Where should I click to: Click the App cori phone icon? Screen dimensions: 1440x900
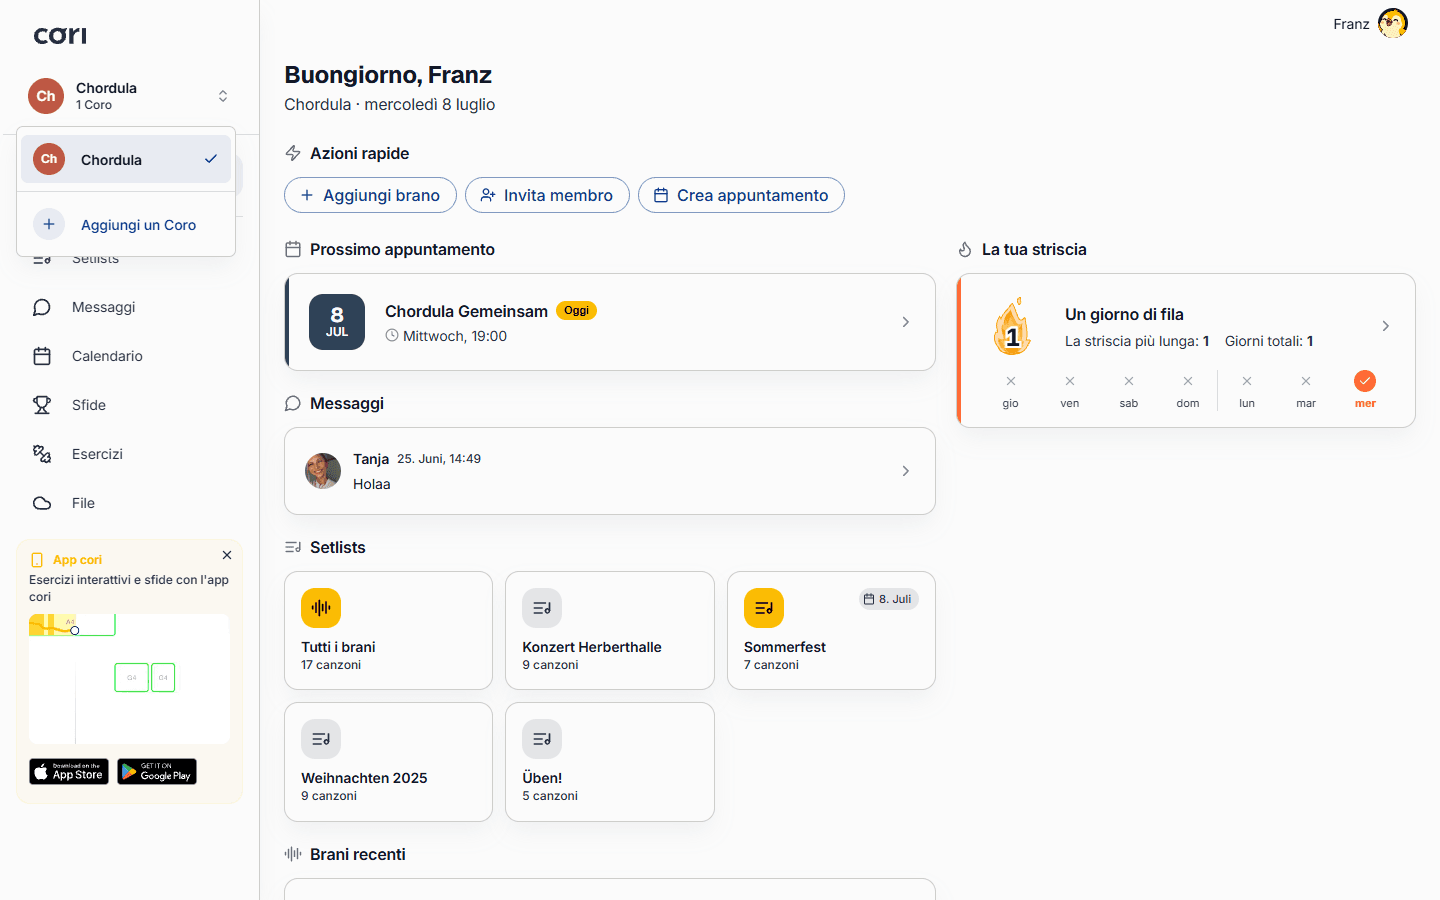tap(37, 560)
